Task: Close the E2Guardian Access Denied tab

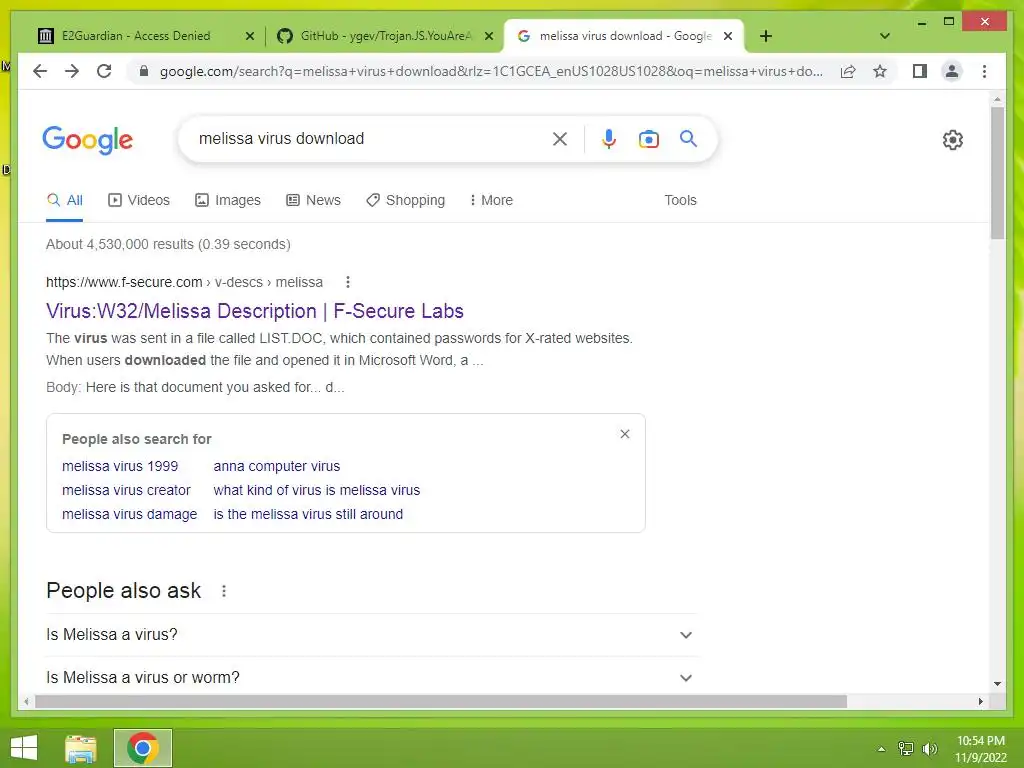Action: pos(249,36)
